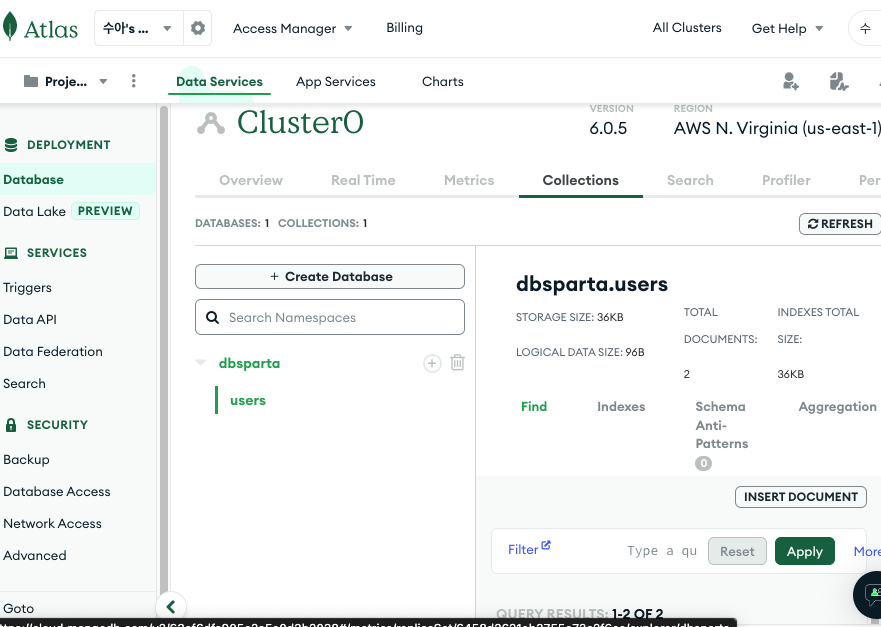Open the organization selector dropdown

click(139, 28)
